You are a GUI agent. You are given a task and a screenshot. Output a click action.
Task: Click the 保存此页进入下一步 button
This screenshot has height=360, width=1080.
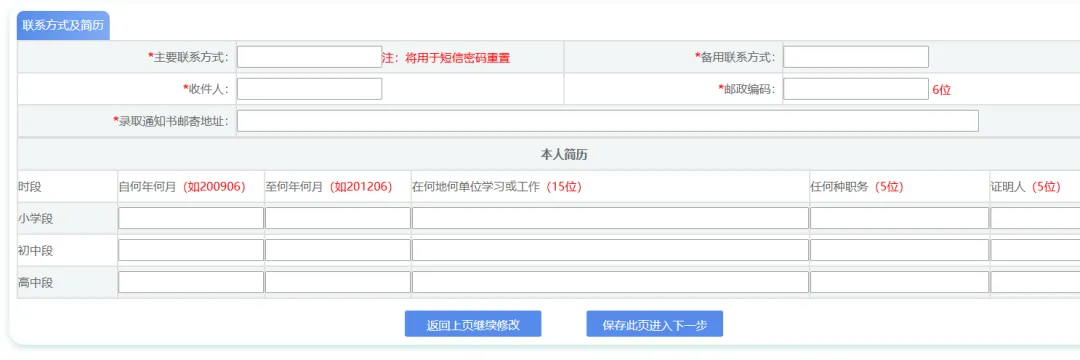(x=655, y=324)
